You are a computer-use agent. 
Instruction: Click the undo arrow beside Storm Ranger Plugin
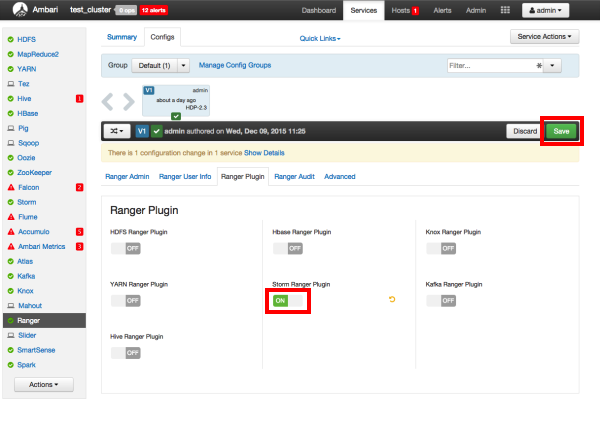coord(392,299)
